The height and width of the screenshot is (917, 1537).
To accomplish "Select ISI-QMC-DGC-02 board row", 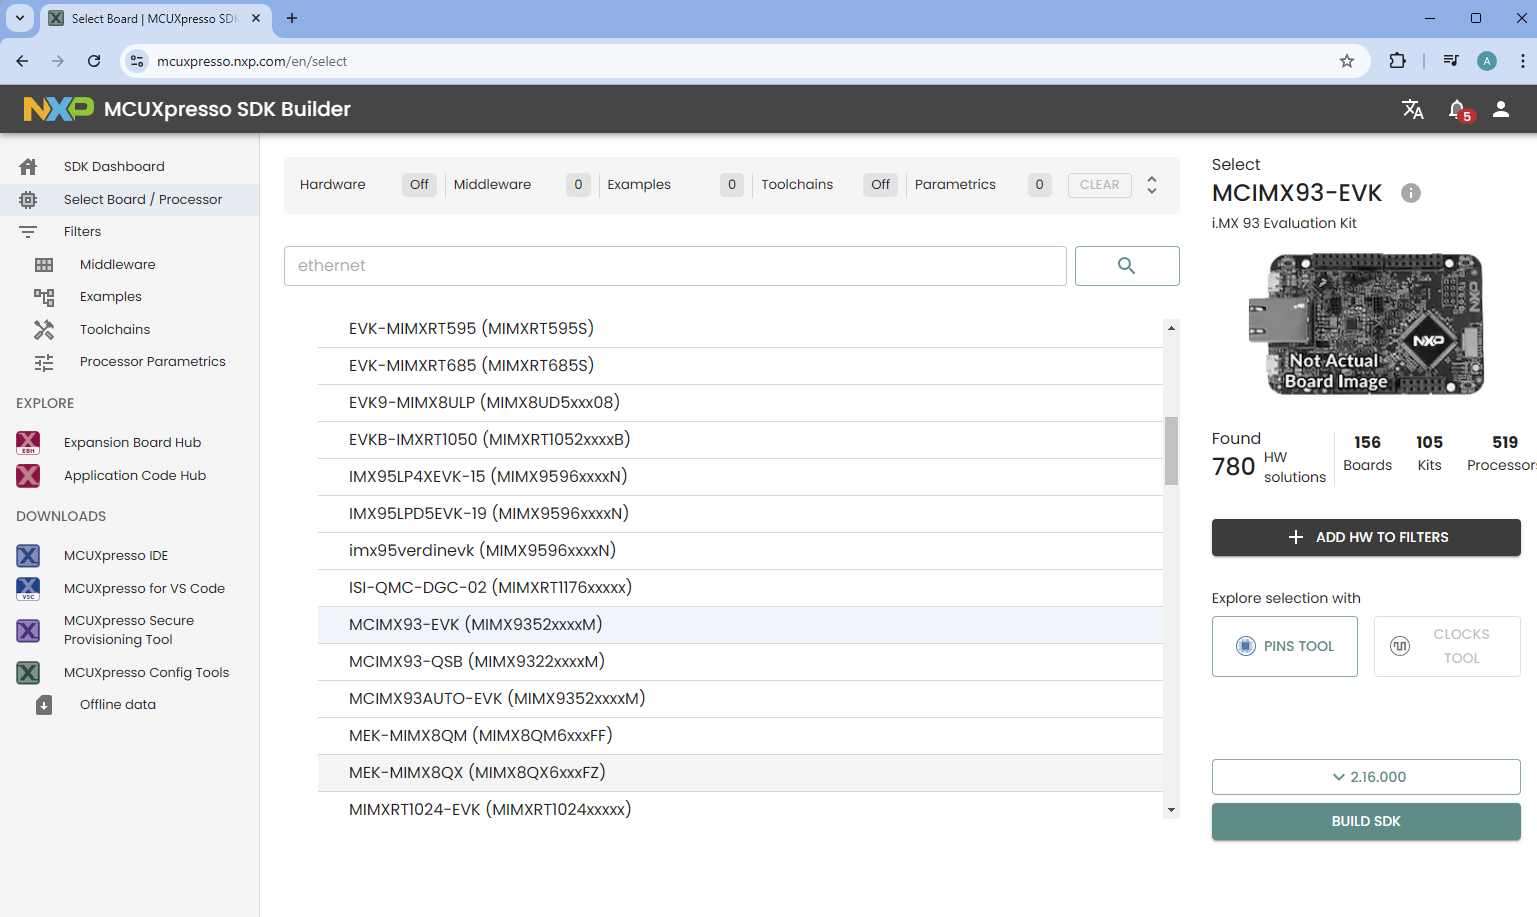I will pos(740,588).
